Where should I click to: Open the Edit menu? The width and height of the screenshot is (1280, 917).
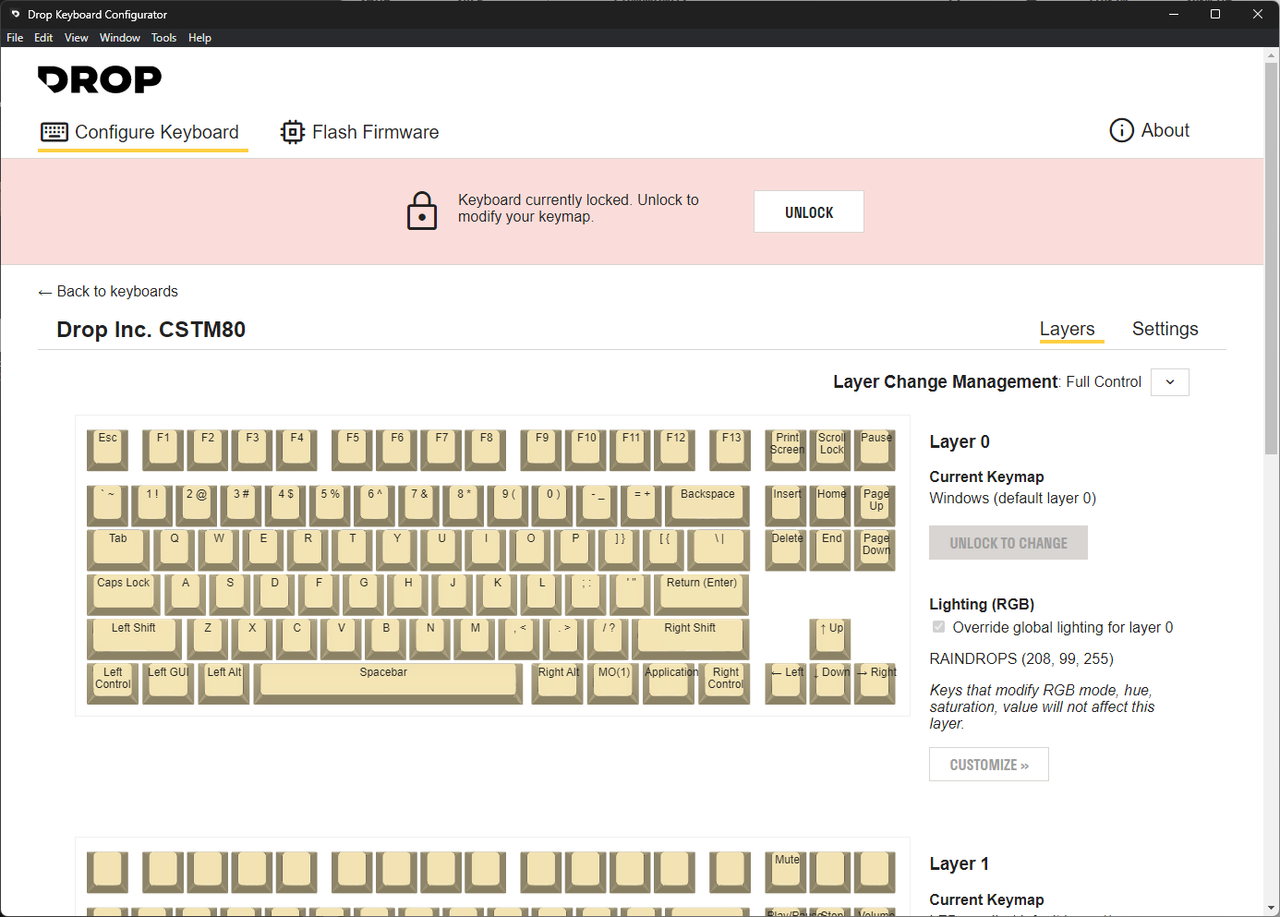43,38
